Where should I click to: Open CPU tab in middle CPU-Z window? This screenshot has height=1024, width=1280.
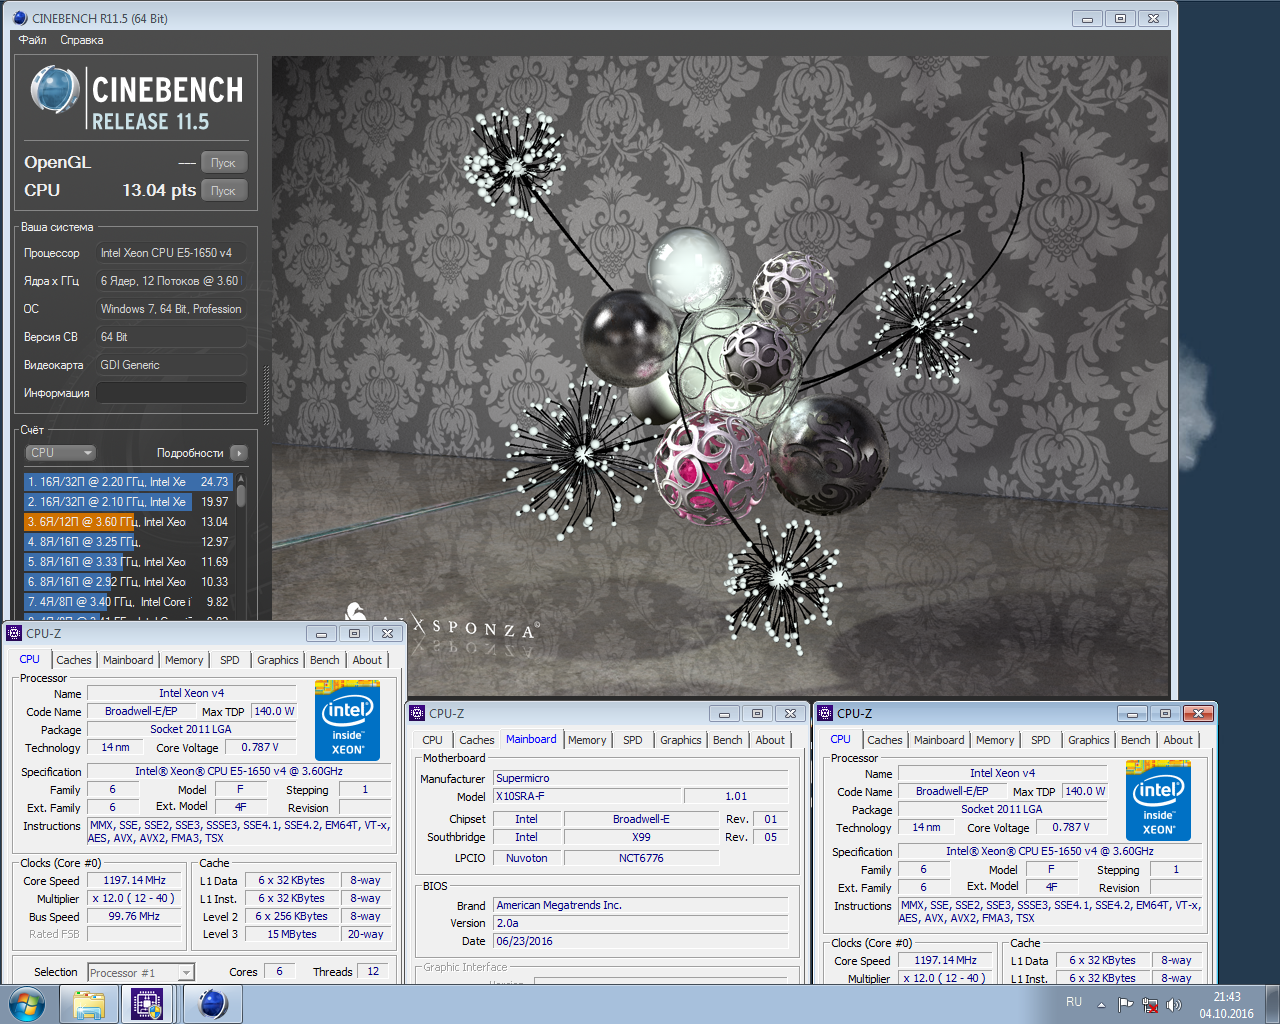pyautogui.click(x=432, y=740)
